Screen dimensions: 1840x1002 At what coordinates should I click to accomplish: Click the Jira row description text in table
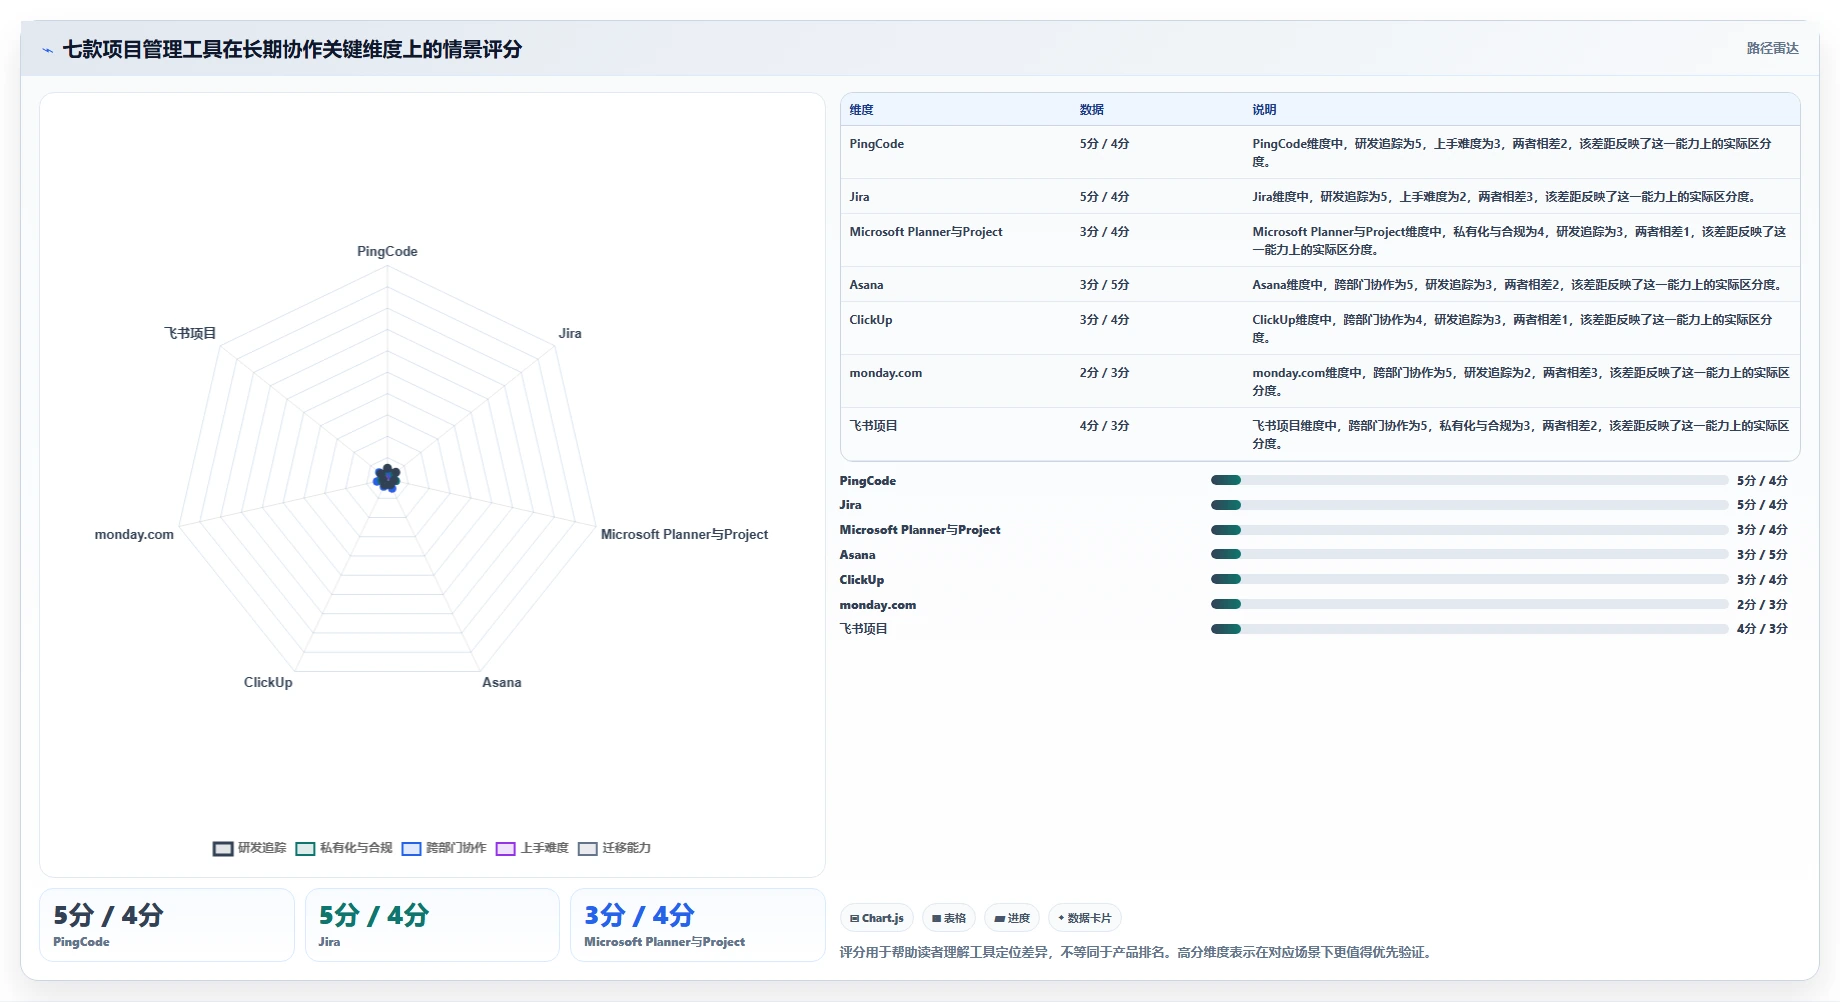(x=1504, y=197)
